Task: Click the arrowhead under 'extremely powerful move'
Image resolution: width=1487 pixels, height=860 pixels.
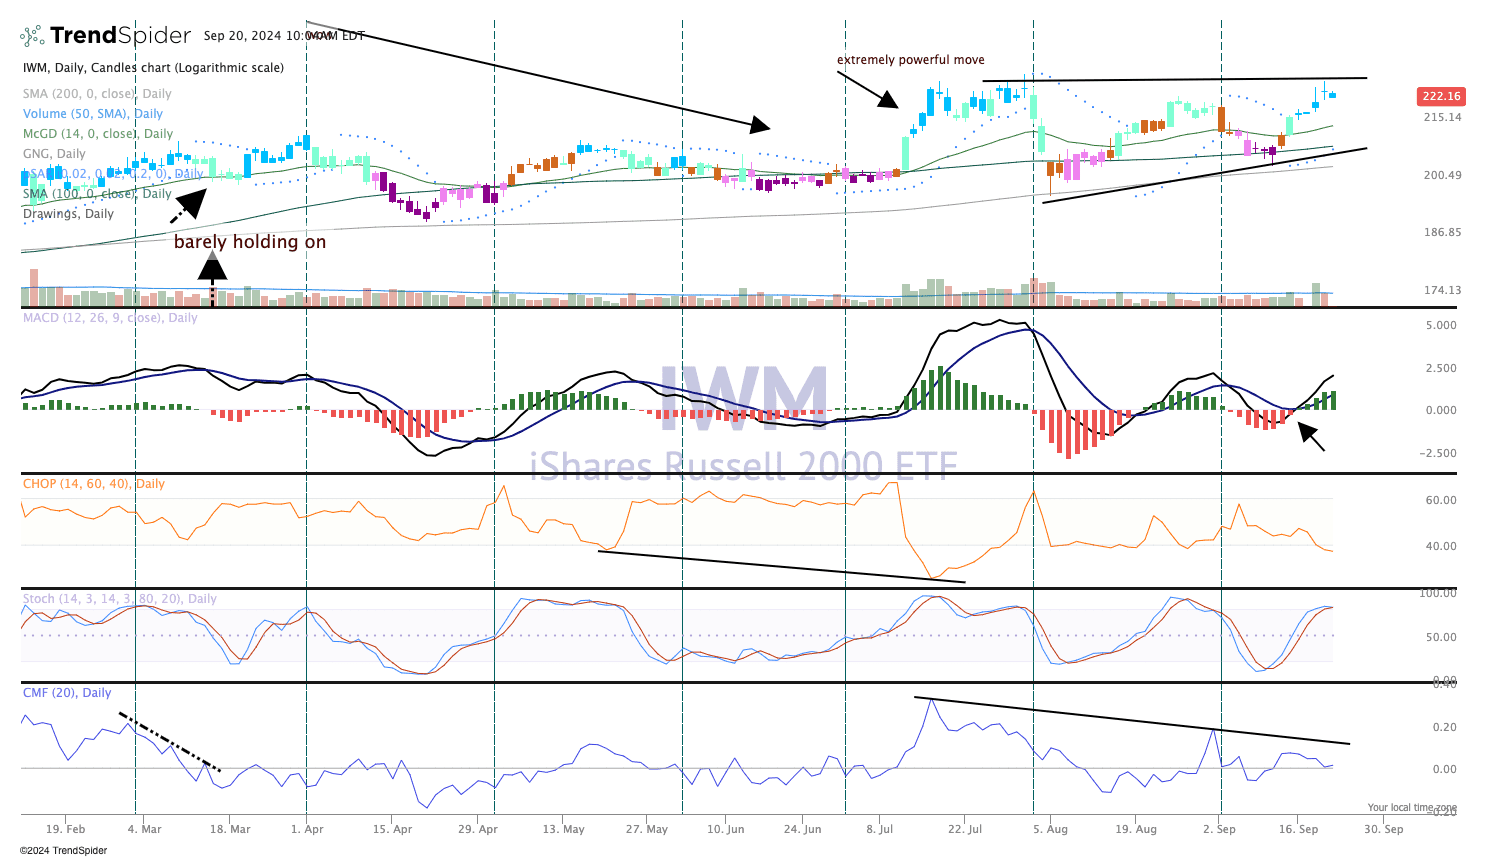Action: click(x=887, y=98)
